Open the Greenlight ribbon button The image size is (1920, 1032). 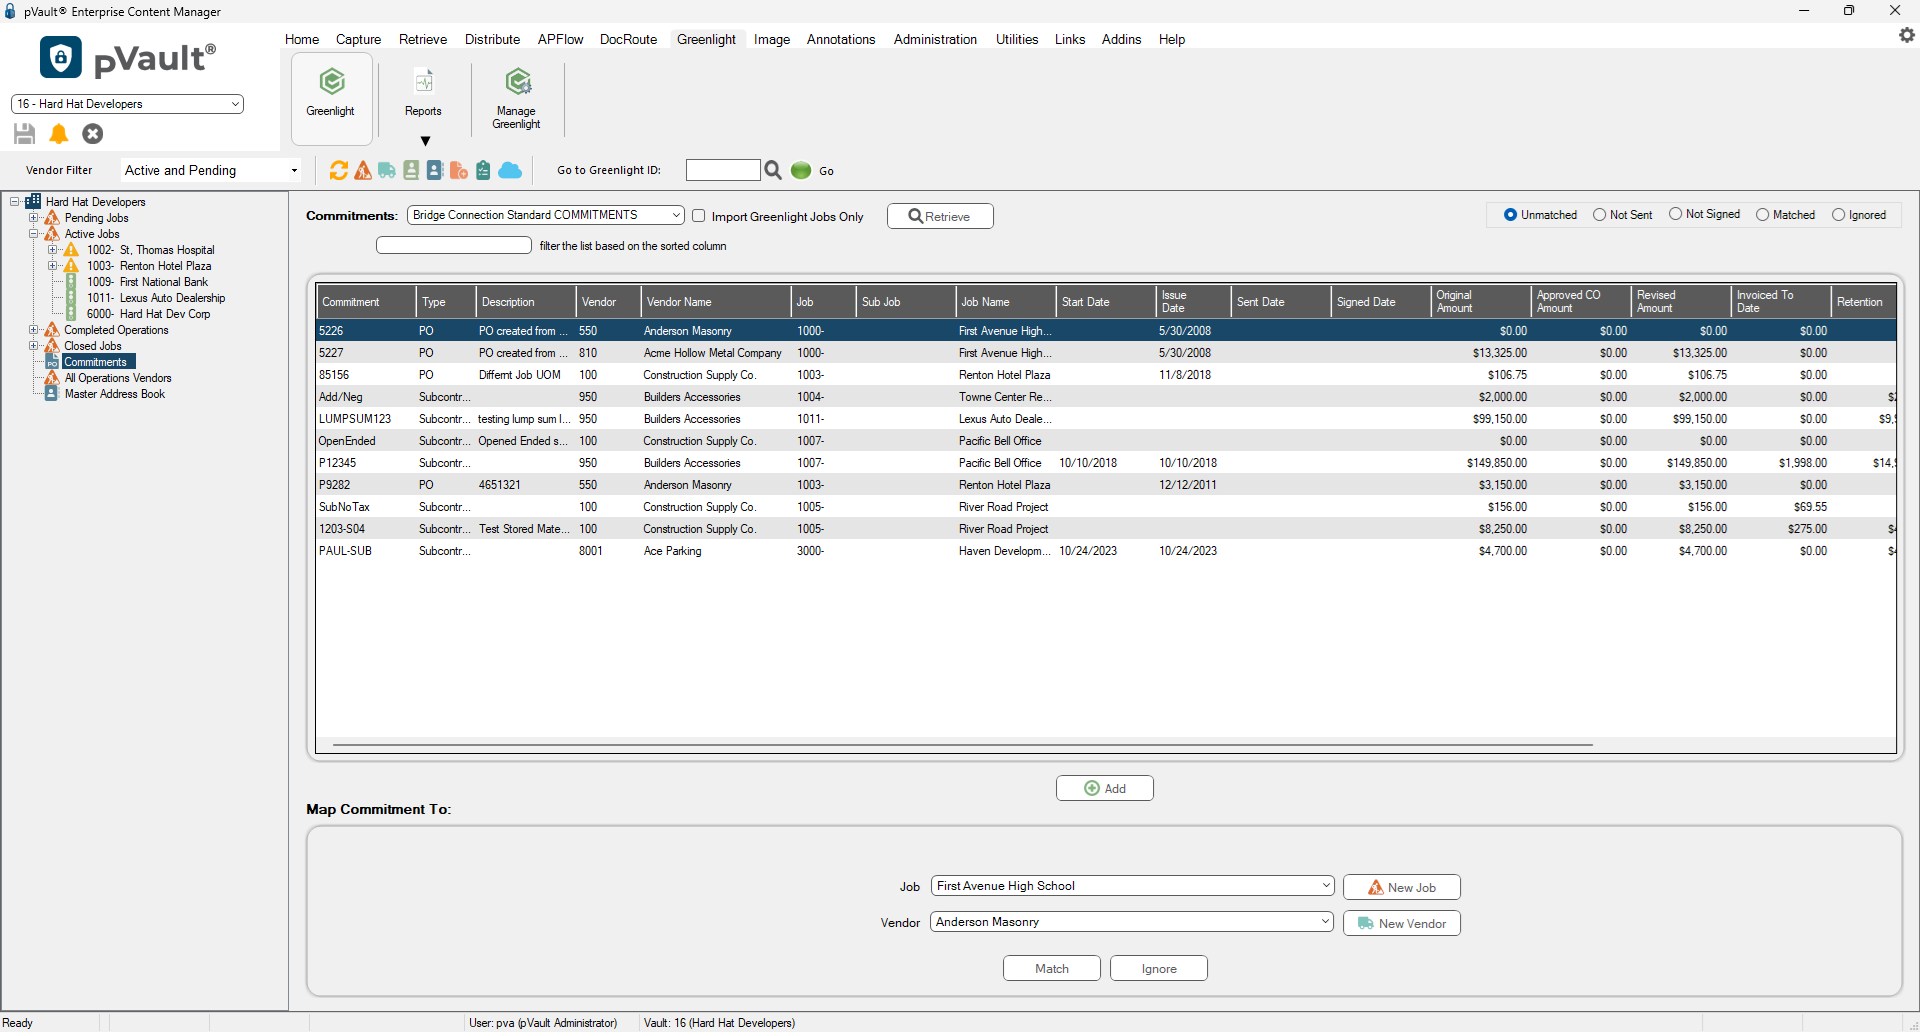(331, 97)
